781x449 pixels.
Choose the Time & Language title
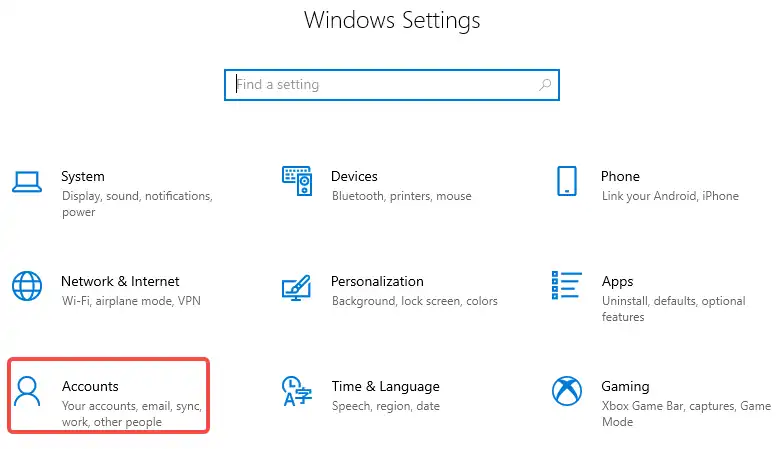pos(386,387)
